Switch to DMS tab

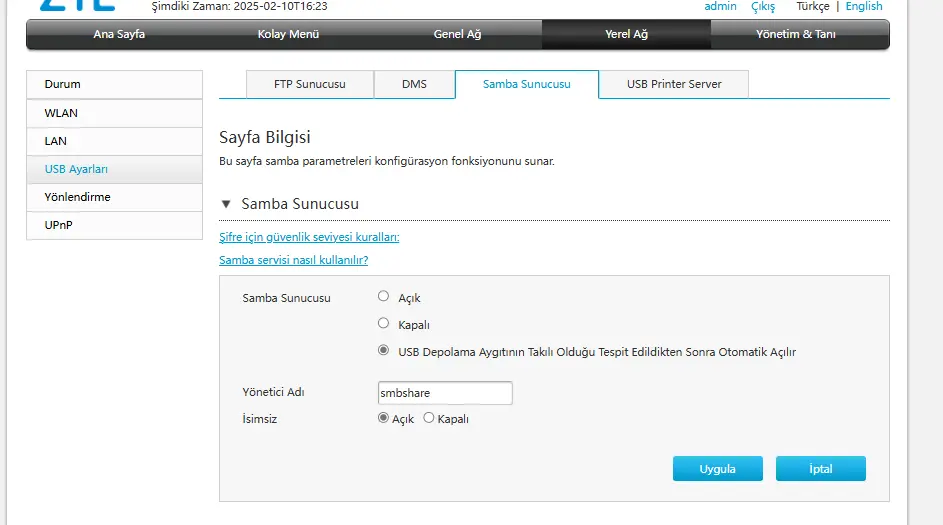pos(414,84)
